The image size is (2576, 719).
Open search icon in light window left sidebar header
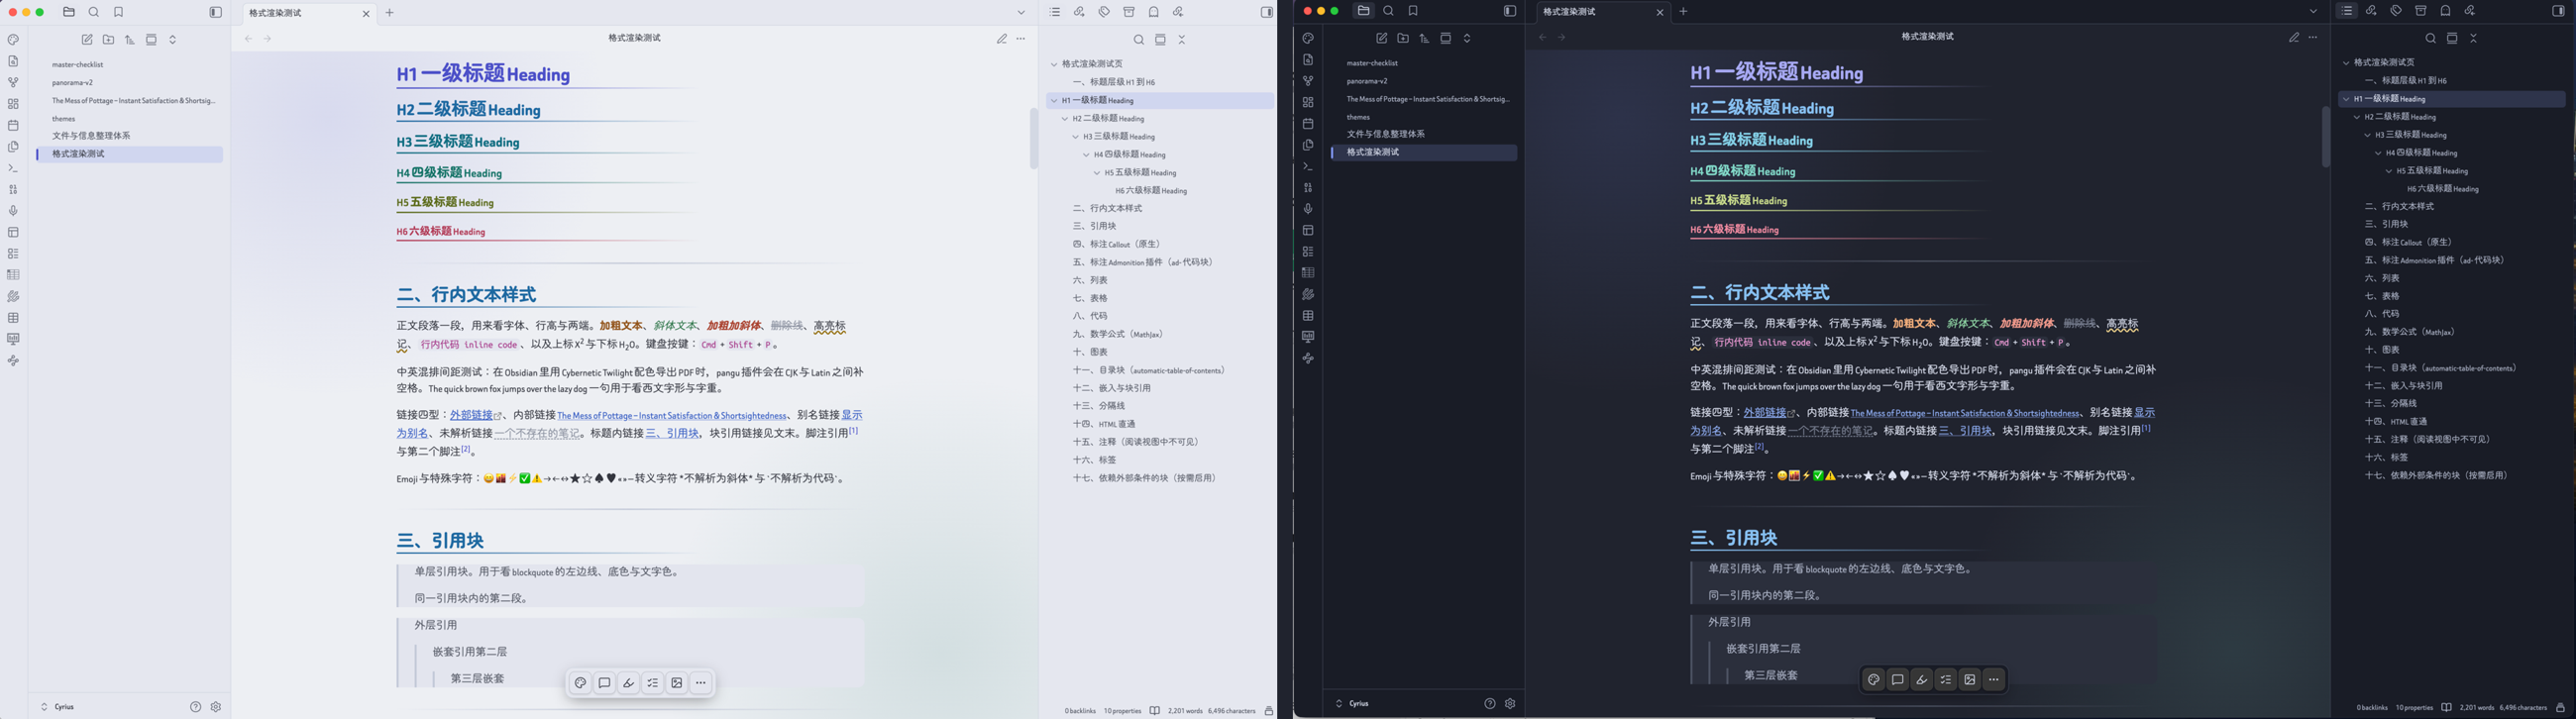click(x=94, y=13)
